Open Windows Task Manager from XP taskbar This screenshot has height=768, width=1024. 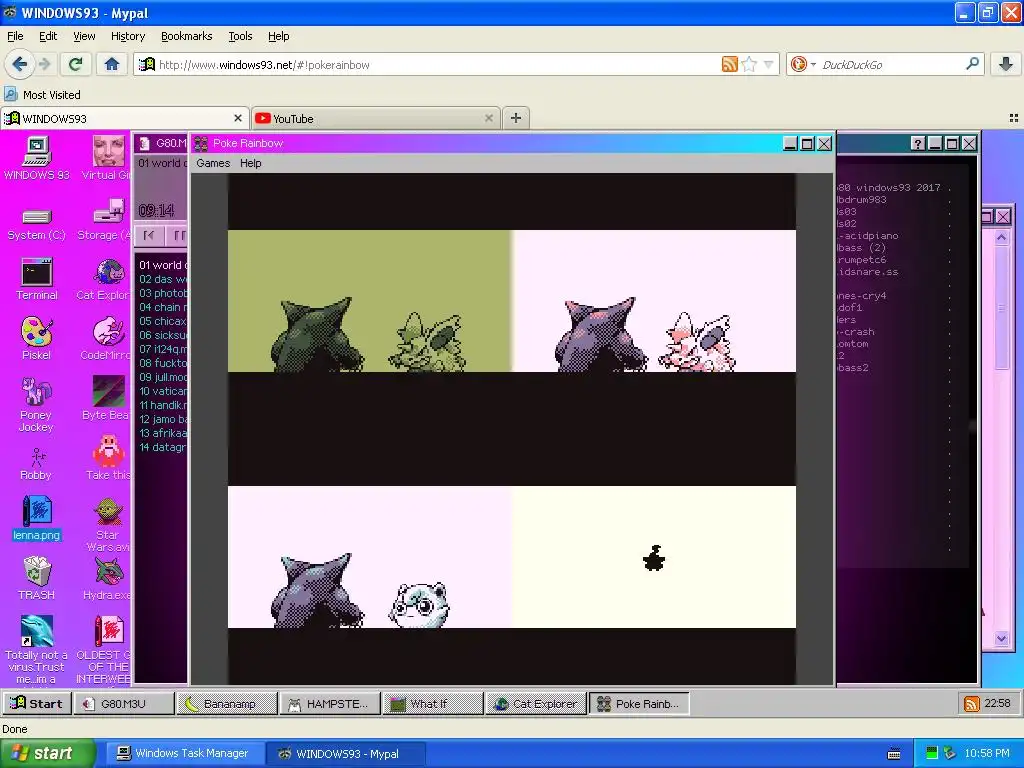tap(183, 753)
